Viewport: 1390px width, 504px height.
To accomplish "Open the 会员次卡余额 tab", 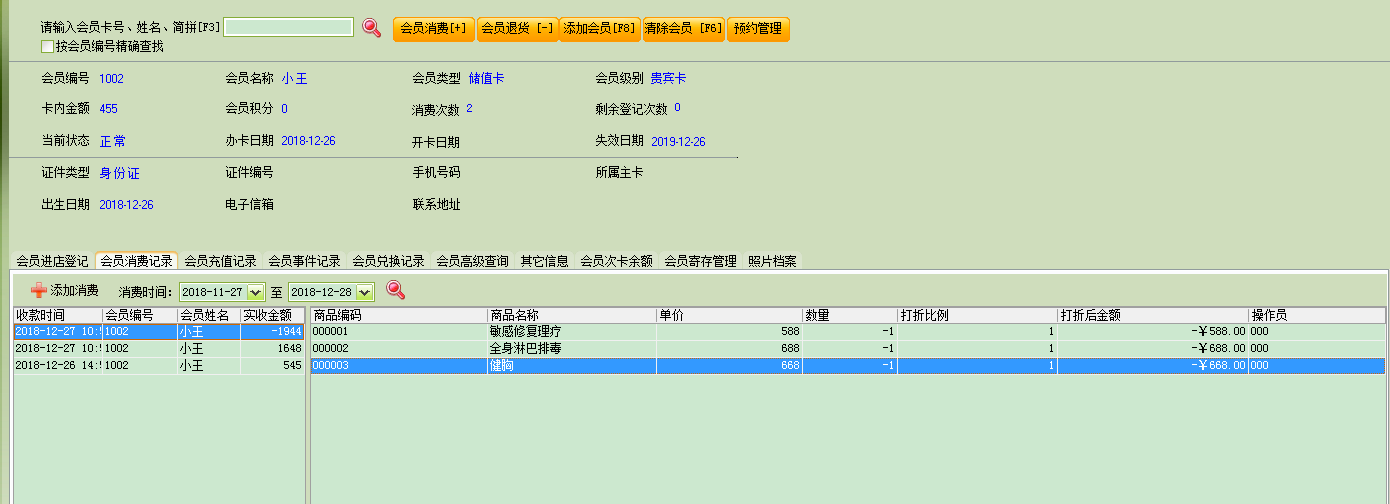I will (617, 261).
